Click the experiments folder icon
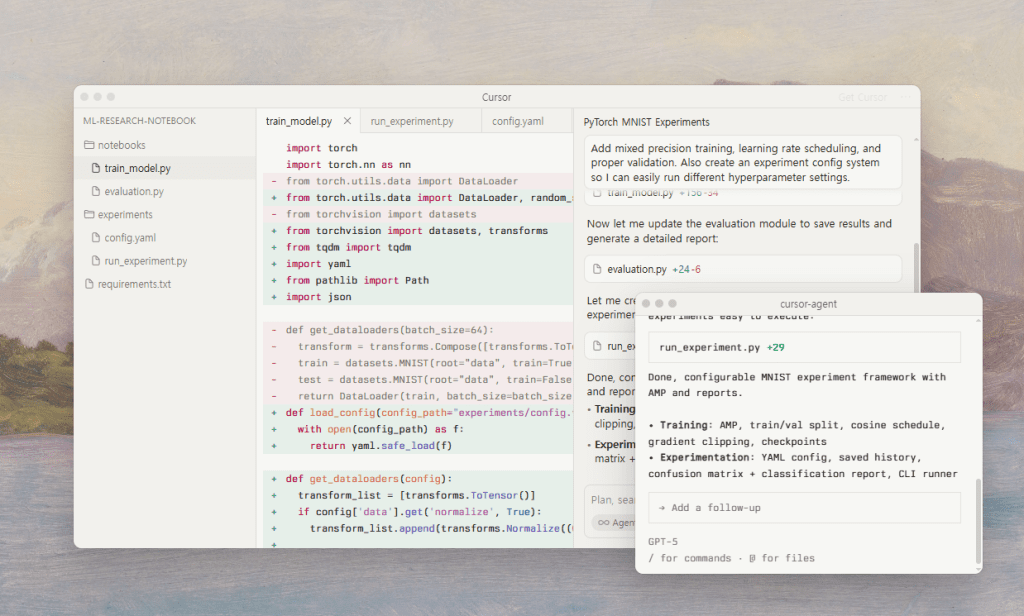Screen dimensions: 1024x616 coord(88,214)
